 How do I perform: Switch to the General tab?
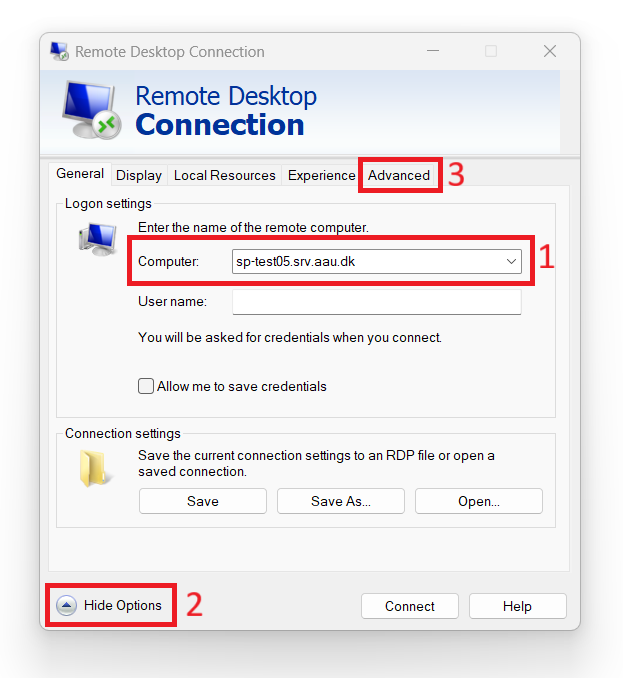(x=80, y=174)
